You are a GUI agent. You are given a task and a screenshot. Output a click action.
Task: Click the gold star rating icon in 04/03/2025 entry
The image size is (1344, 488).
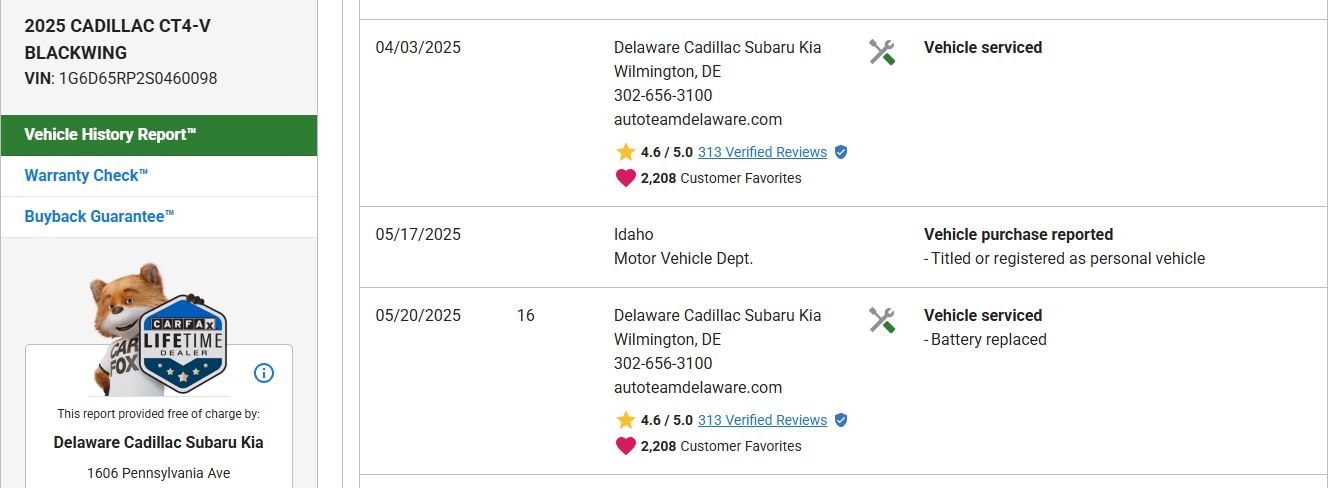[x=626, y=152]
